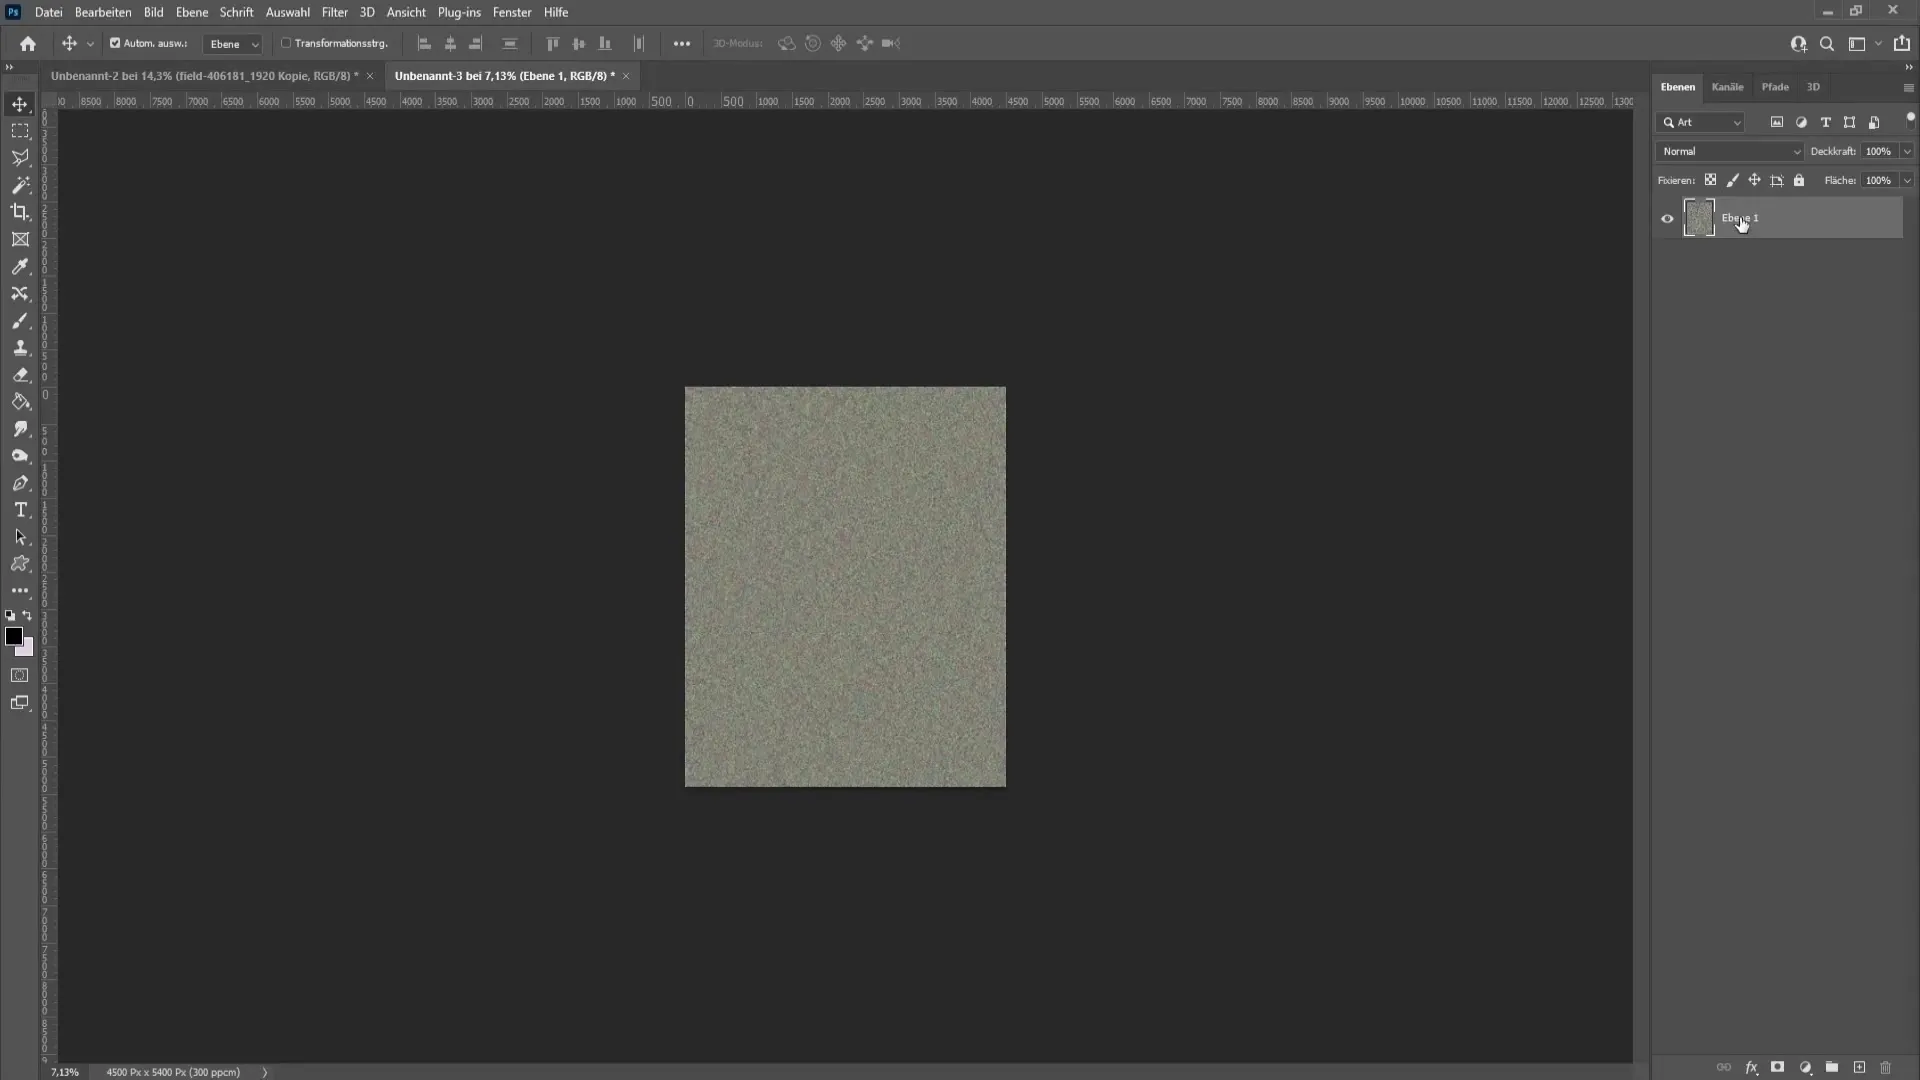Select the Crop tool
This screenshot has height=1080, width=1920.
click(x=20, y=212)
